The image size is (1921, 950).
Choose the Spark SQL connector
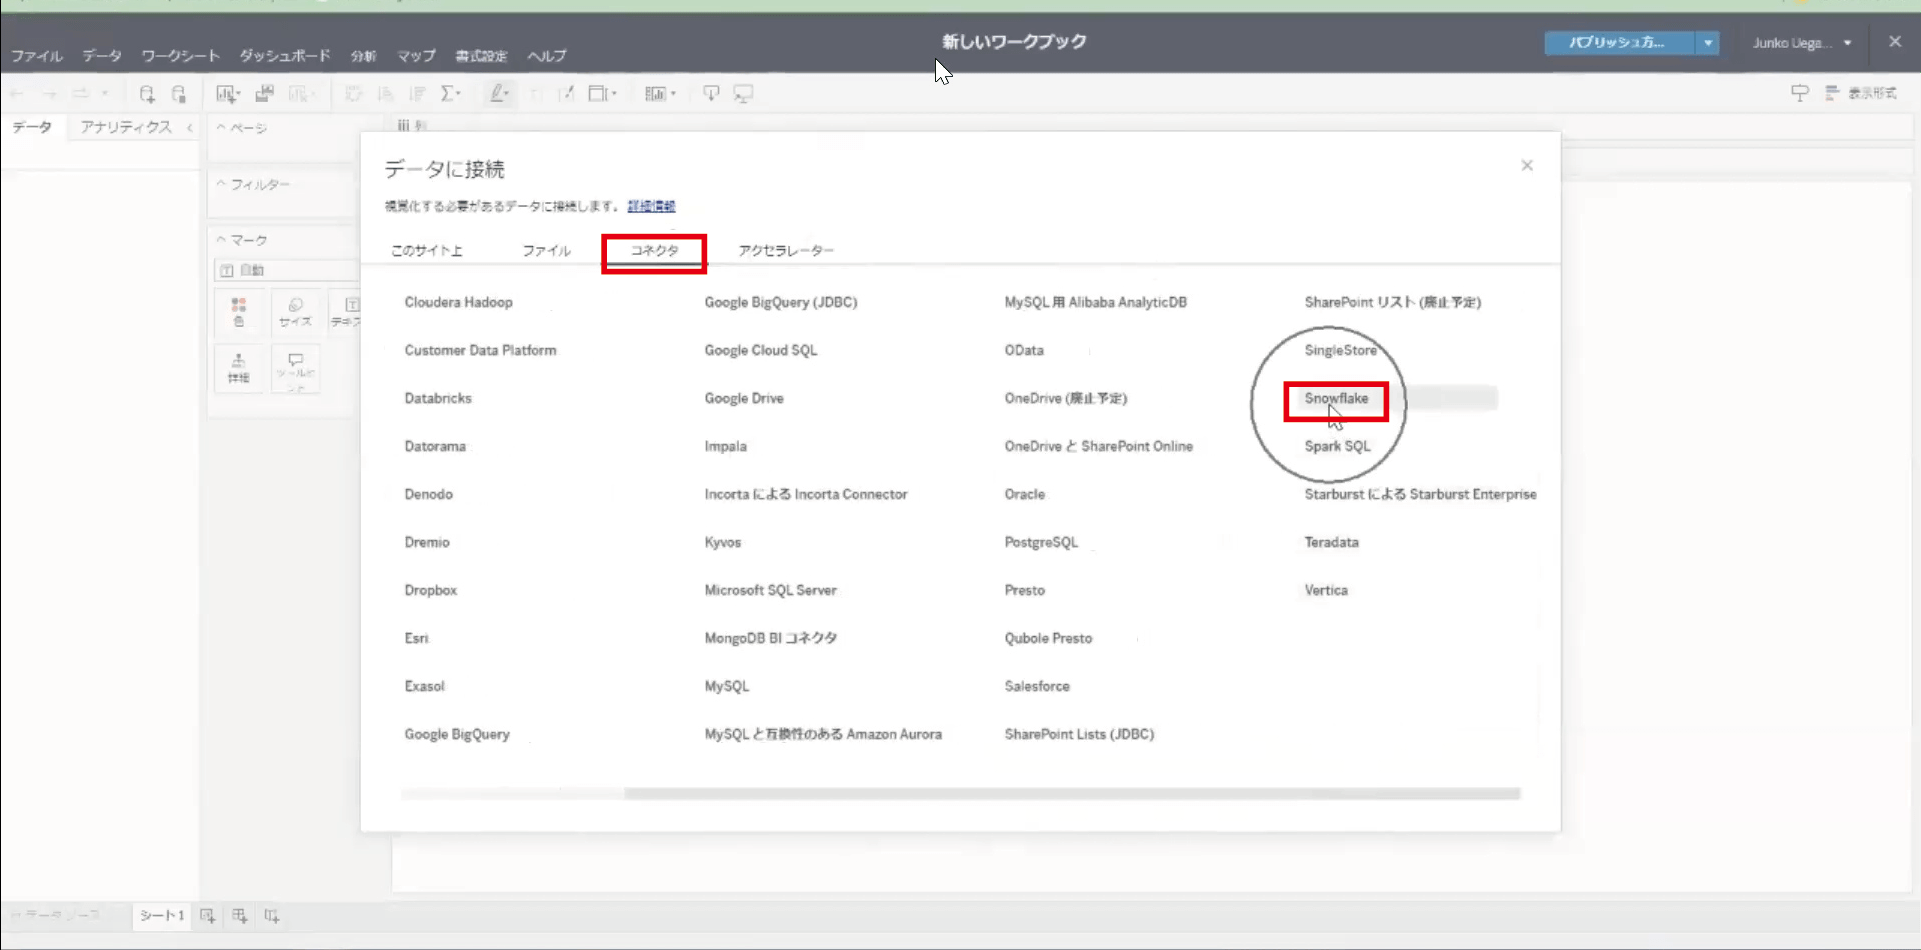tap(1338, 447)
